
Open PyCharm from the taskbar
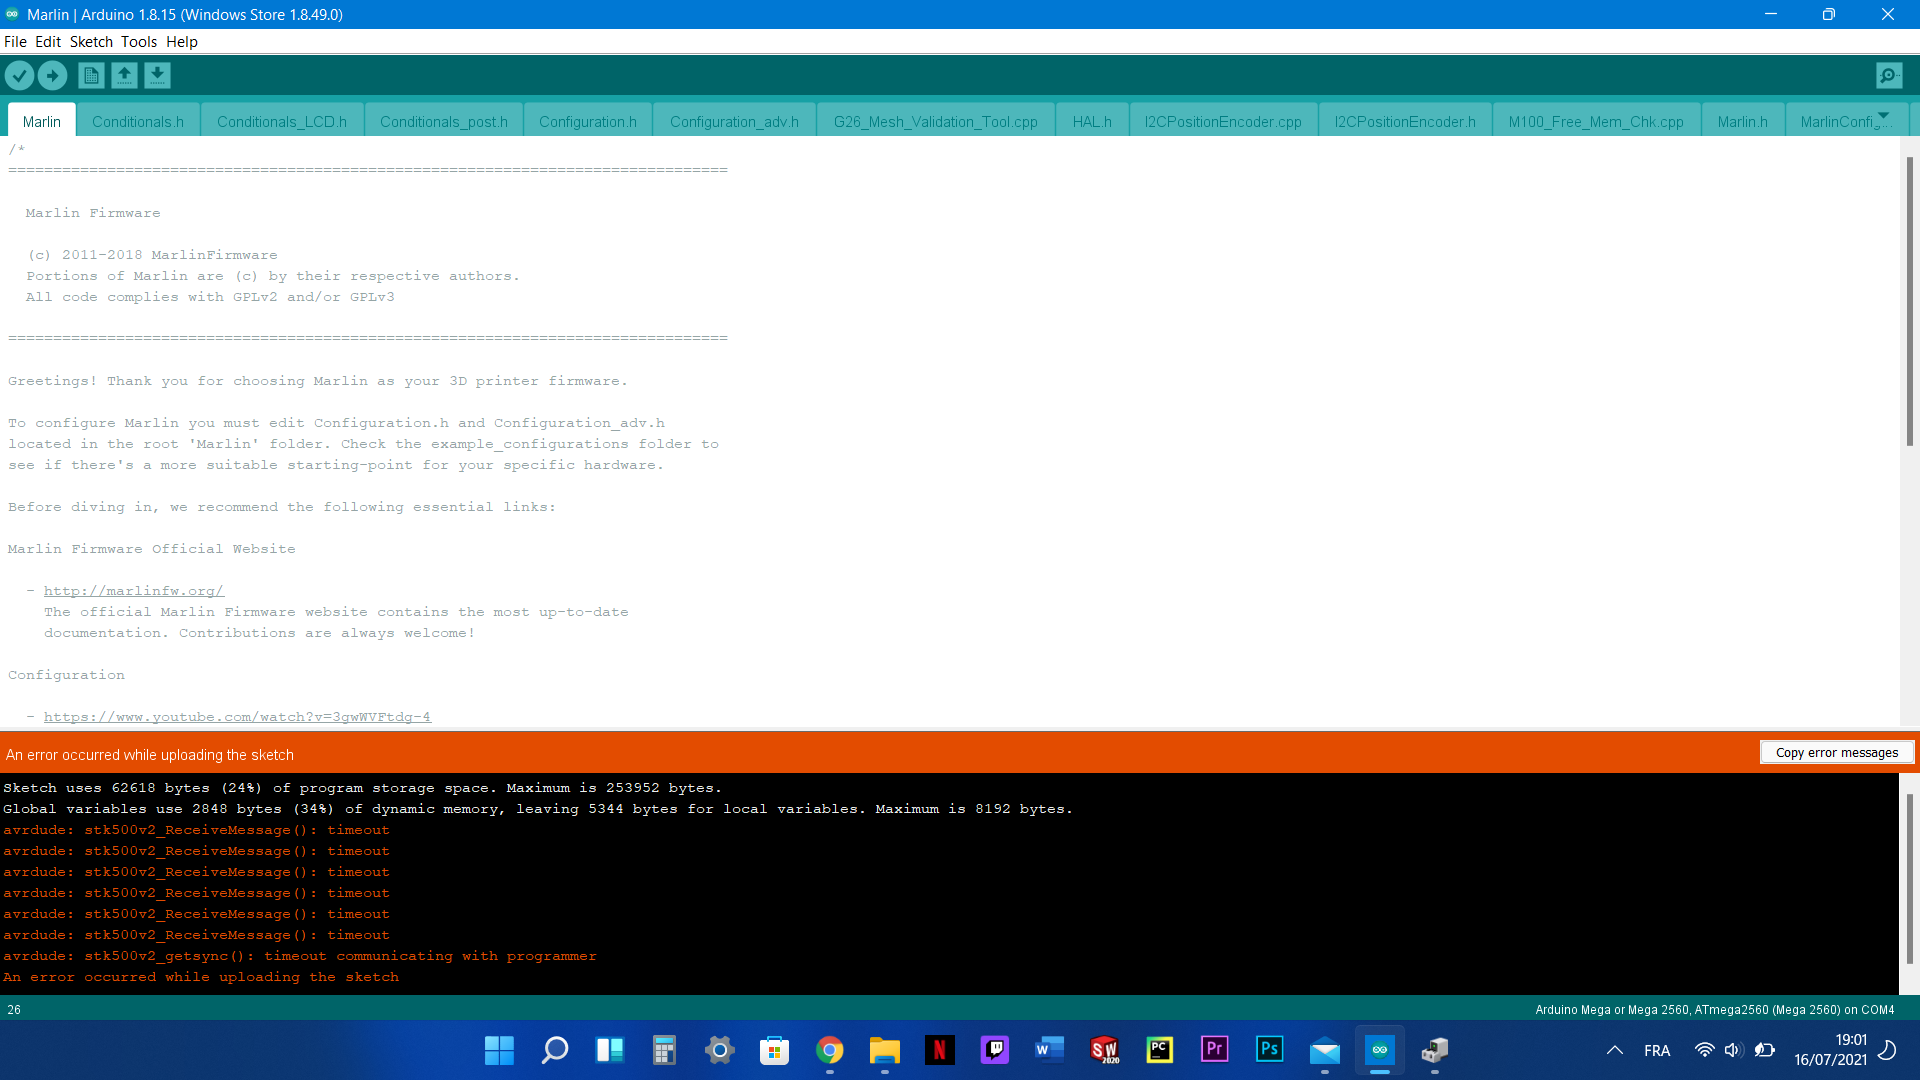tap(1159, 1050)
